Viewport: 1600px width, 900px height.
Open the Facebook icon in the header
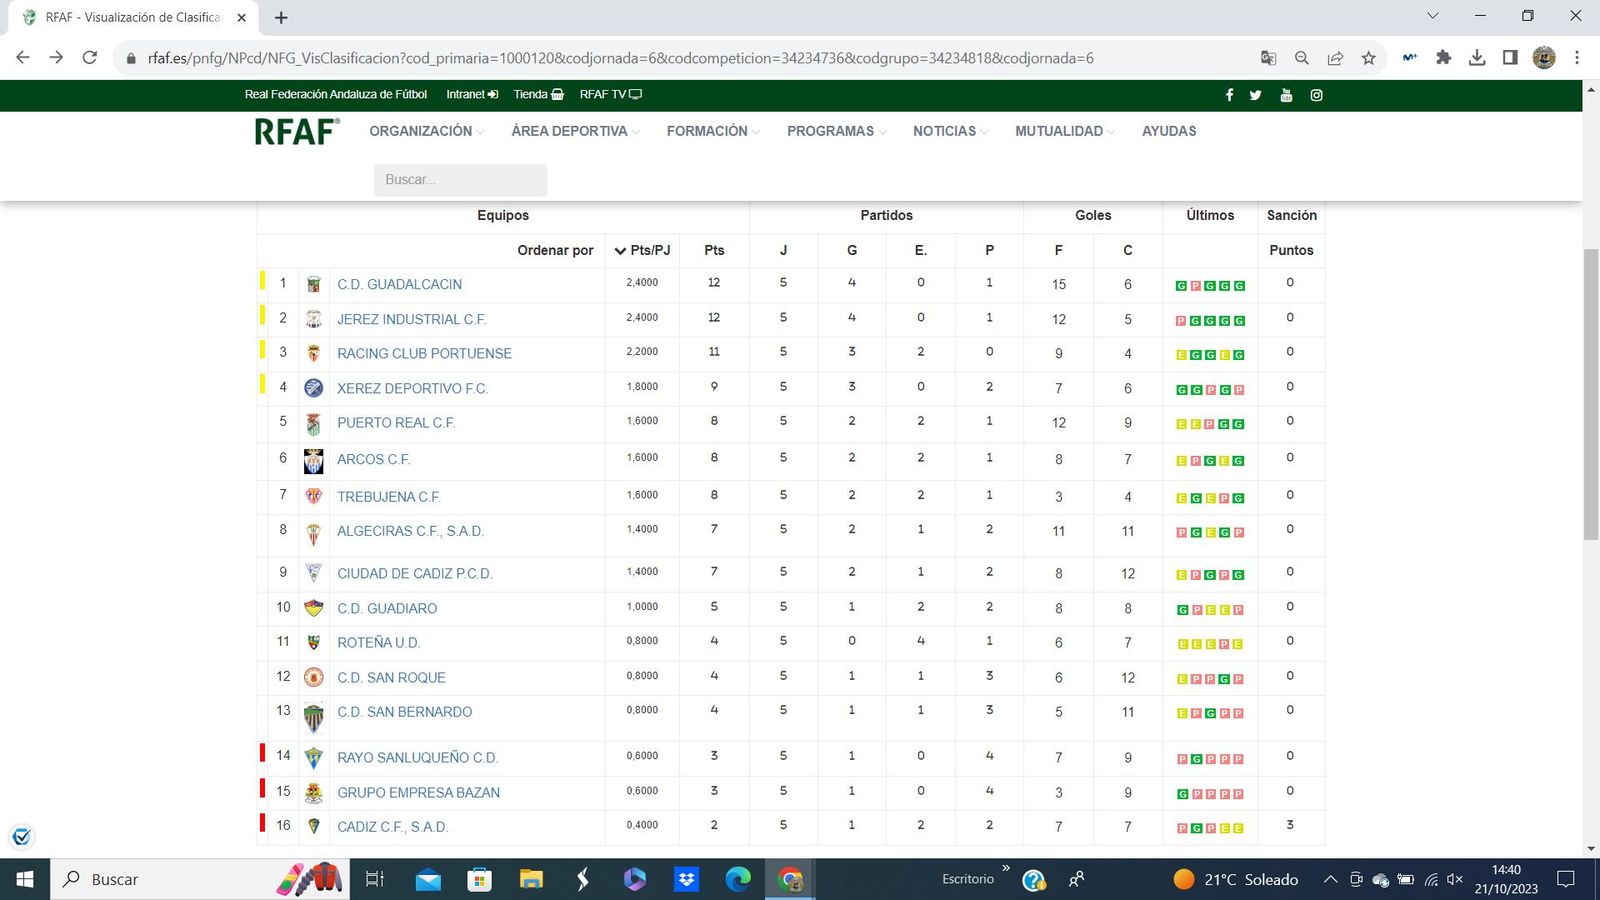pyautogui.click(x=1230, y=95)
